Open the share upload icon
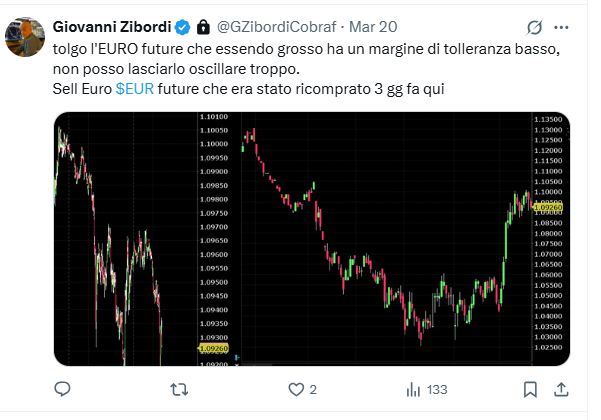 coord(561,389)
